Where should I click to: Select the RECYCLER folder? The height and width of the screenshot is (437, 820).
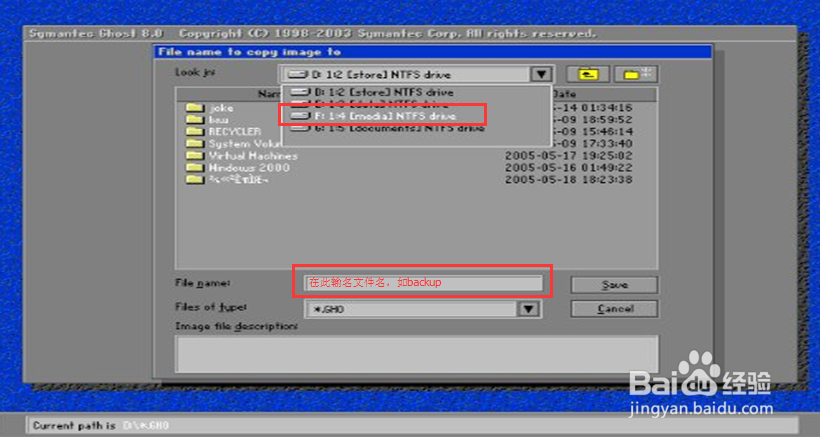(223, 132)
